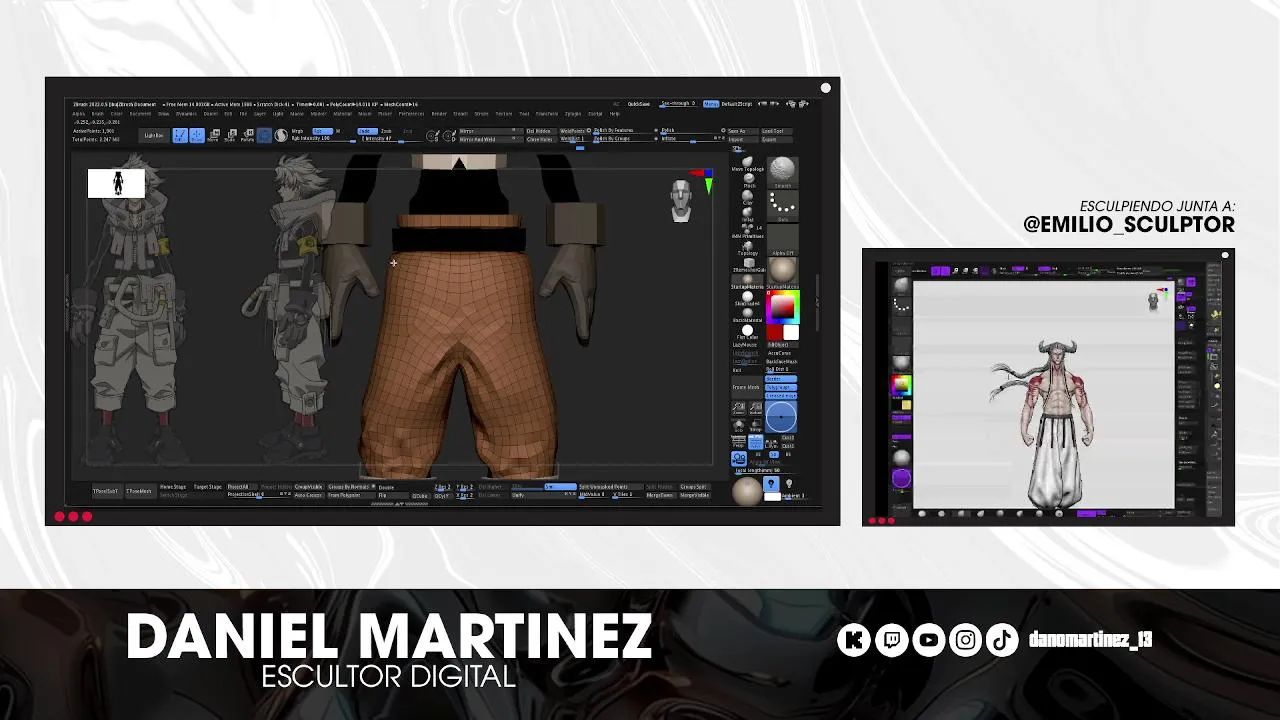
Task: Select the Move Topological brush icon
Action: coord(747,162)
